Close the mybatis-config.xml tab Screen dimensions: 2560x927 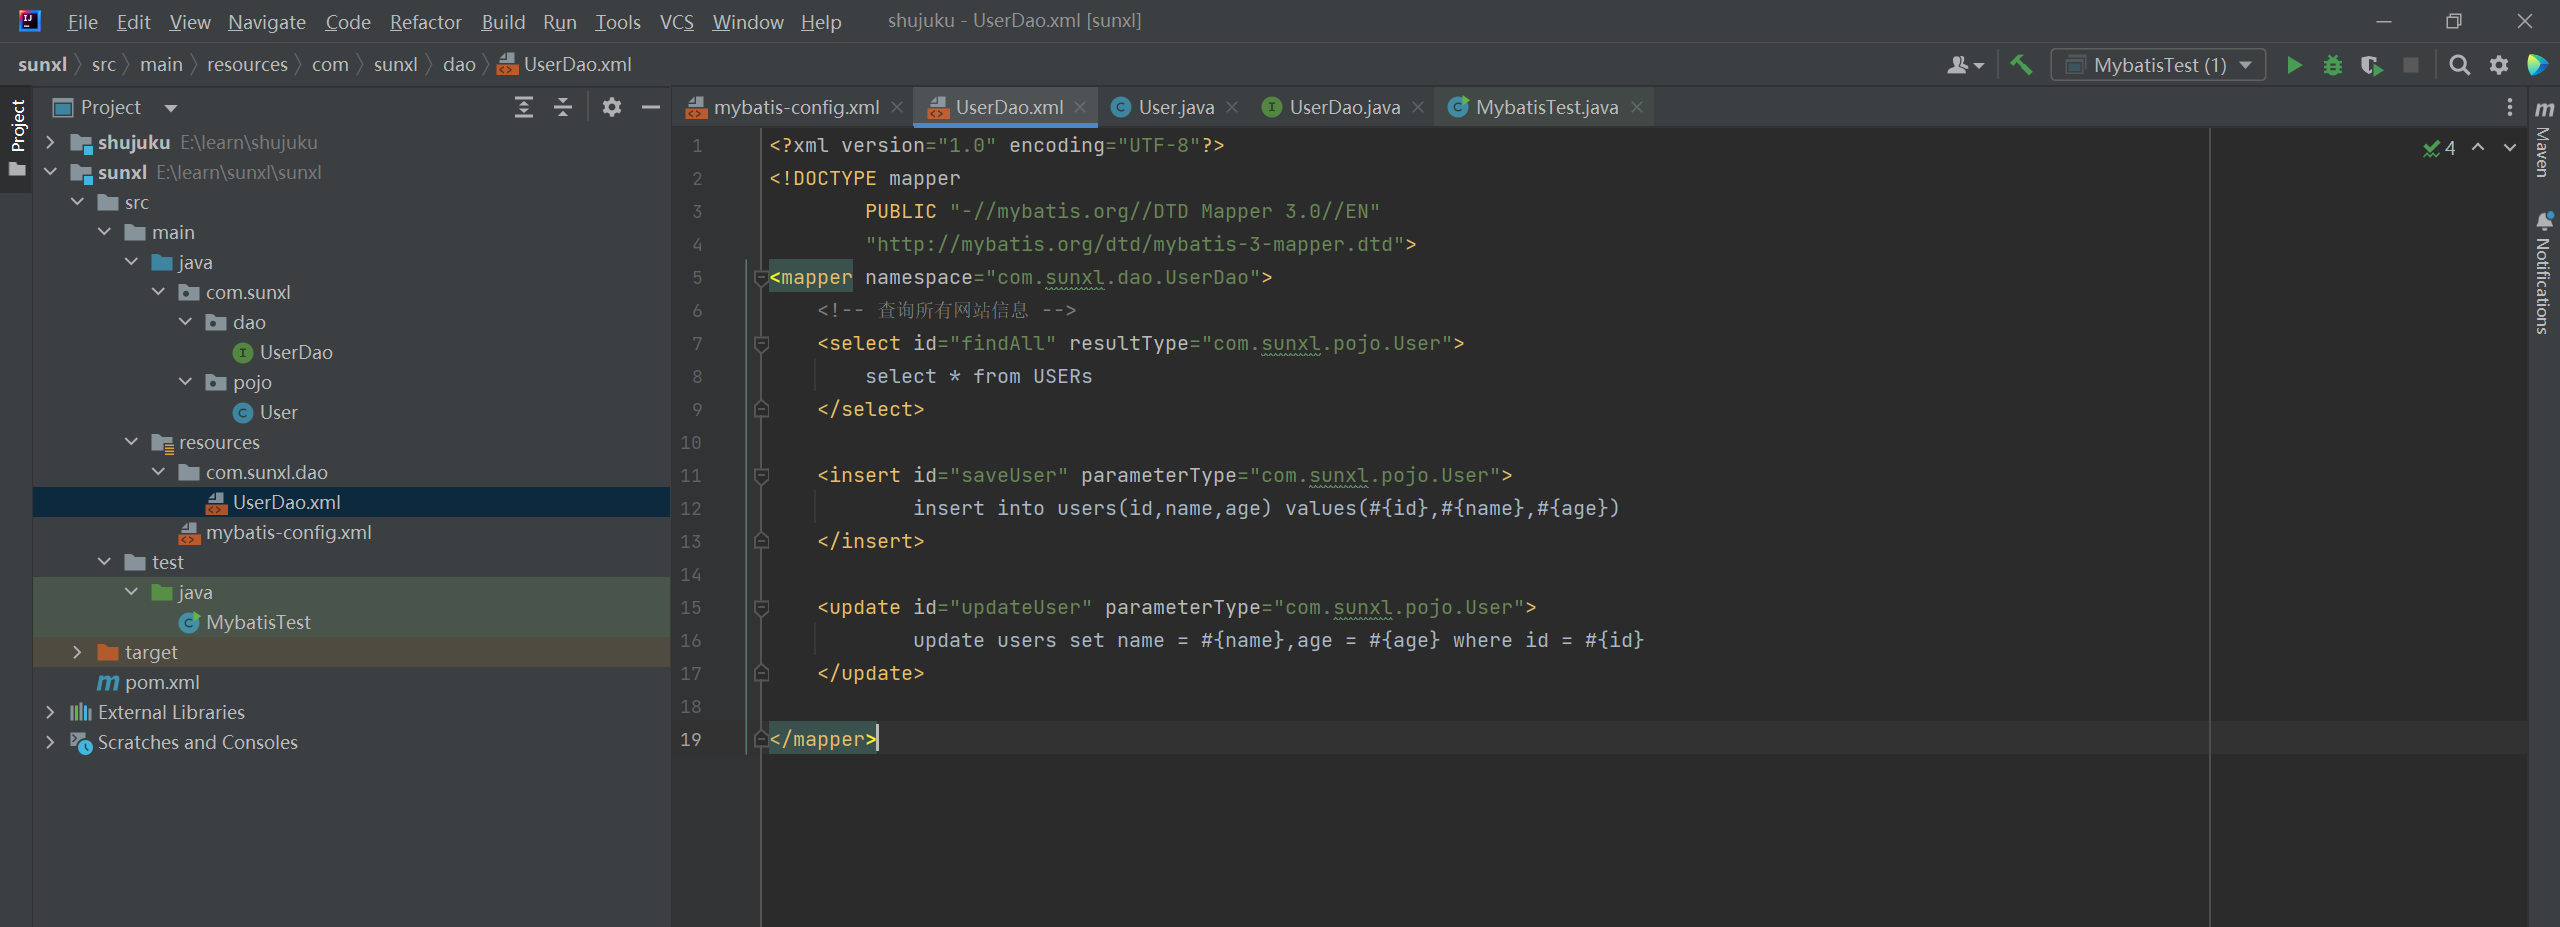(x=897, y=107)
